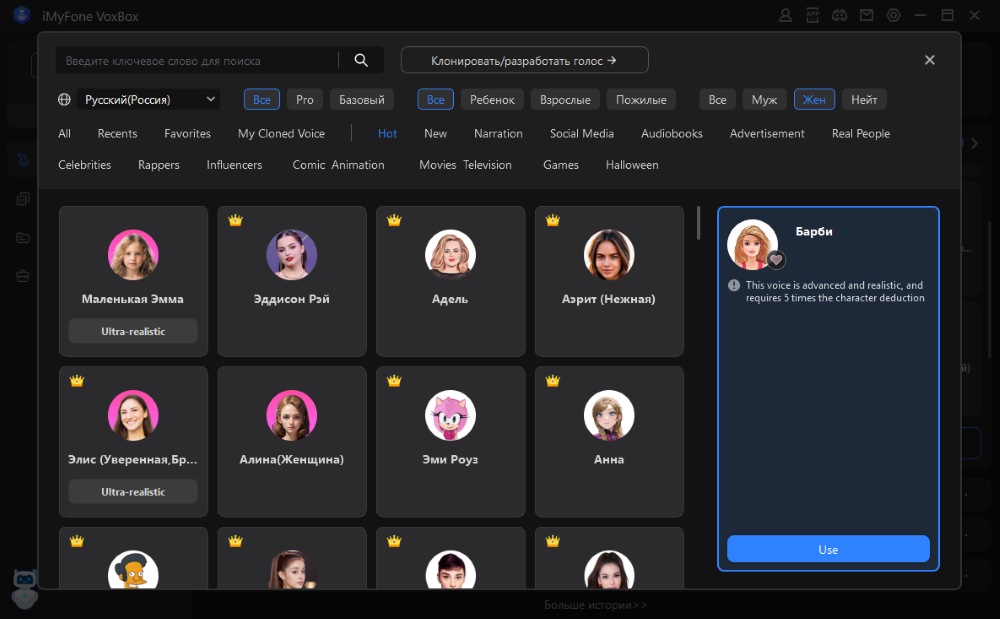Click the Use button for Барби

click(x=828, y=550)
